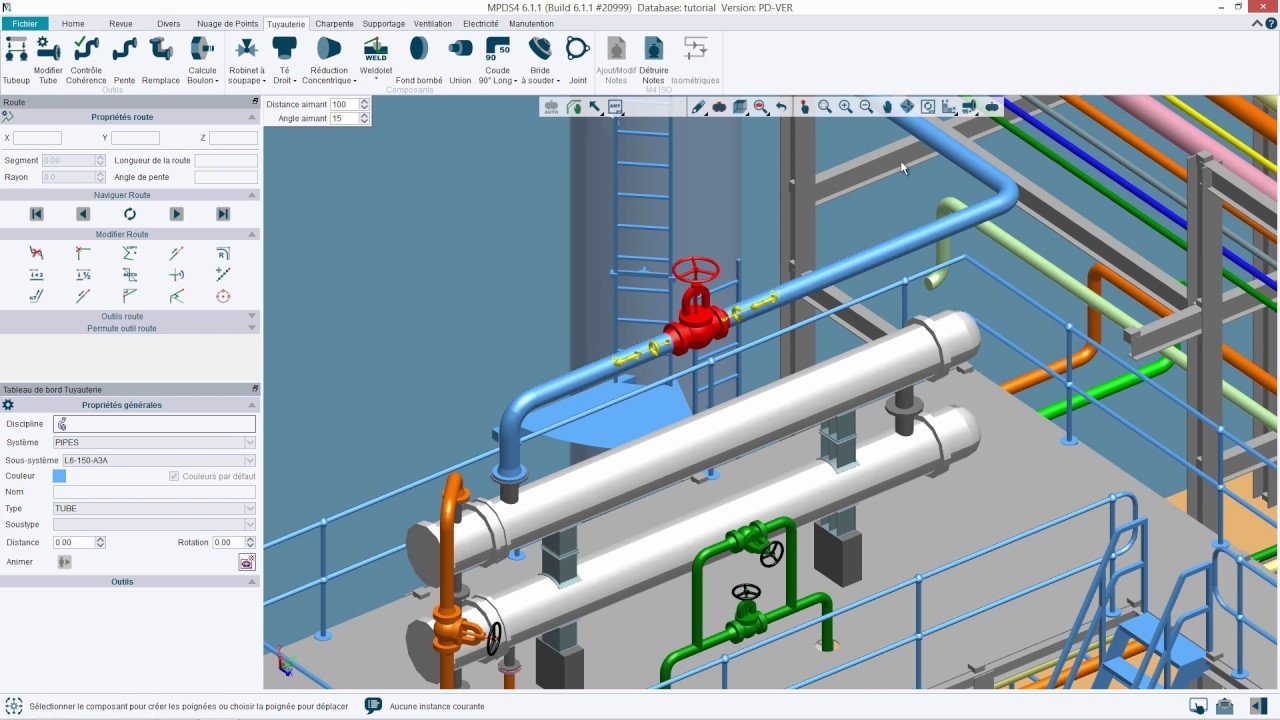Collapse the Propriétés générales section
Image resolution: width=1280 pixels, height=720 pixels.
pyautogui.click(x=252, y=405)
